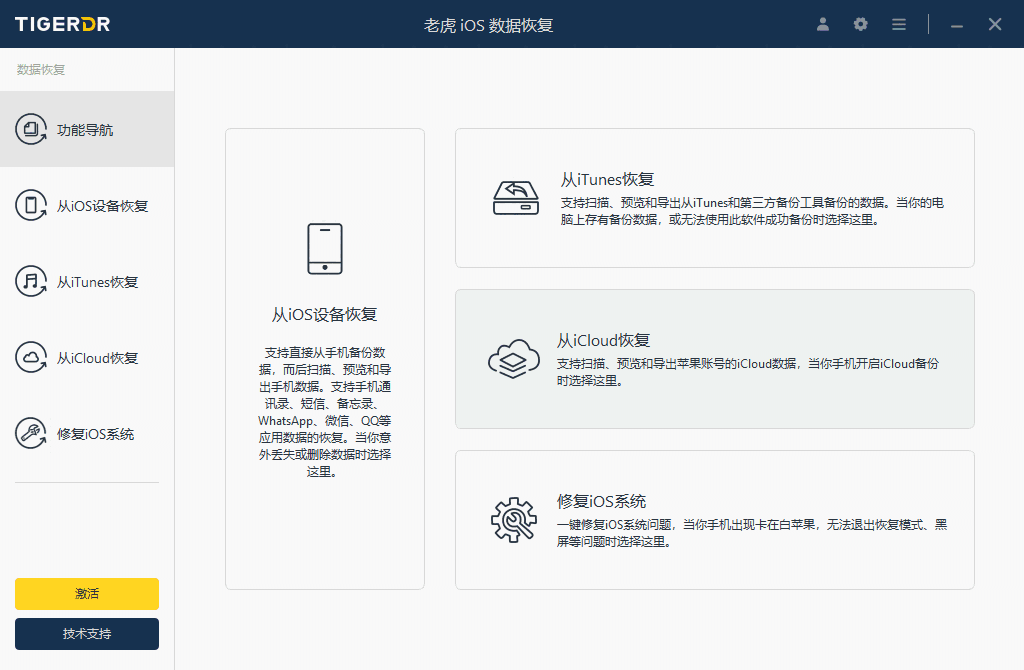Open the 从iTunes恢复 recovery card
The image size is (1024, 670).
point(715,196)
